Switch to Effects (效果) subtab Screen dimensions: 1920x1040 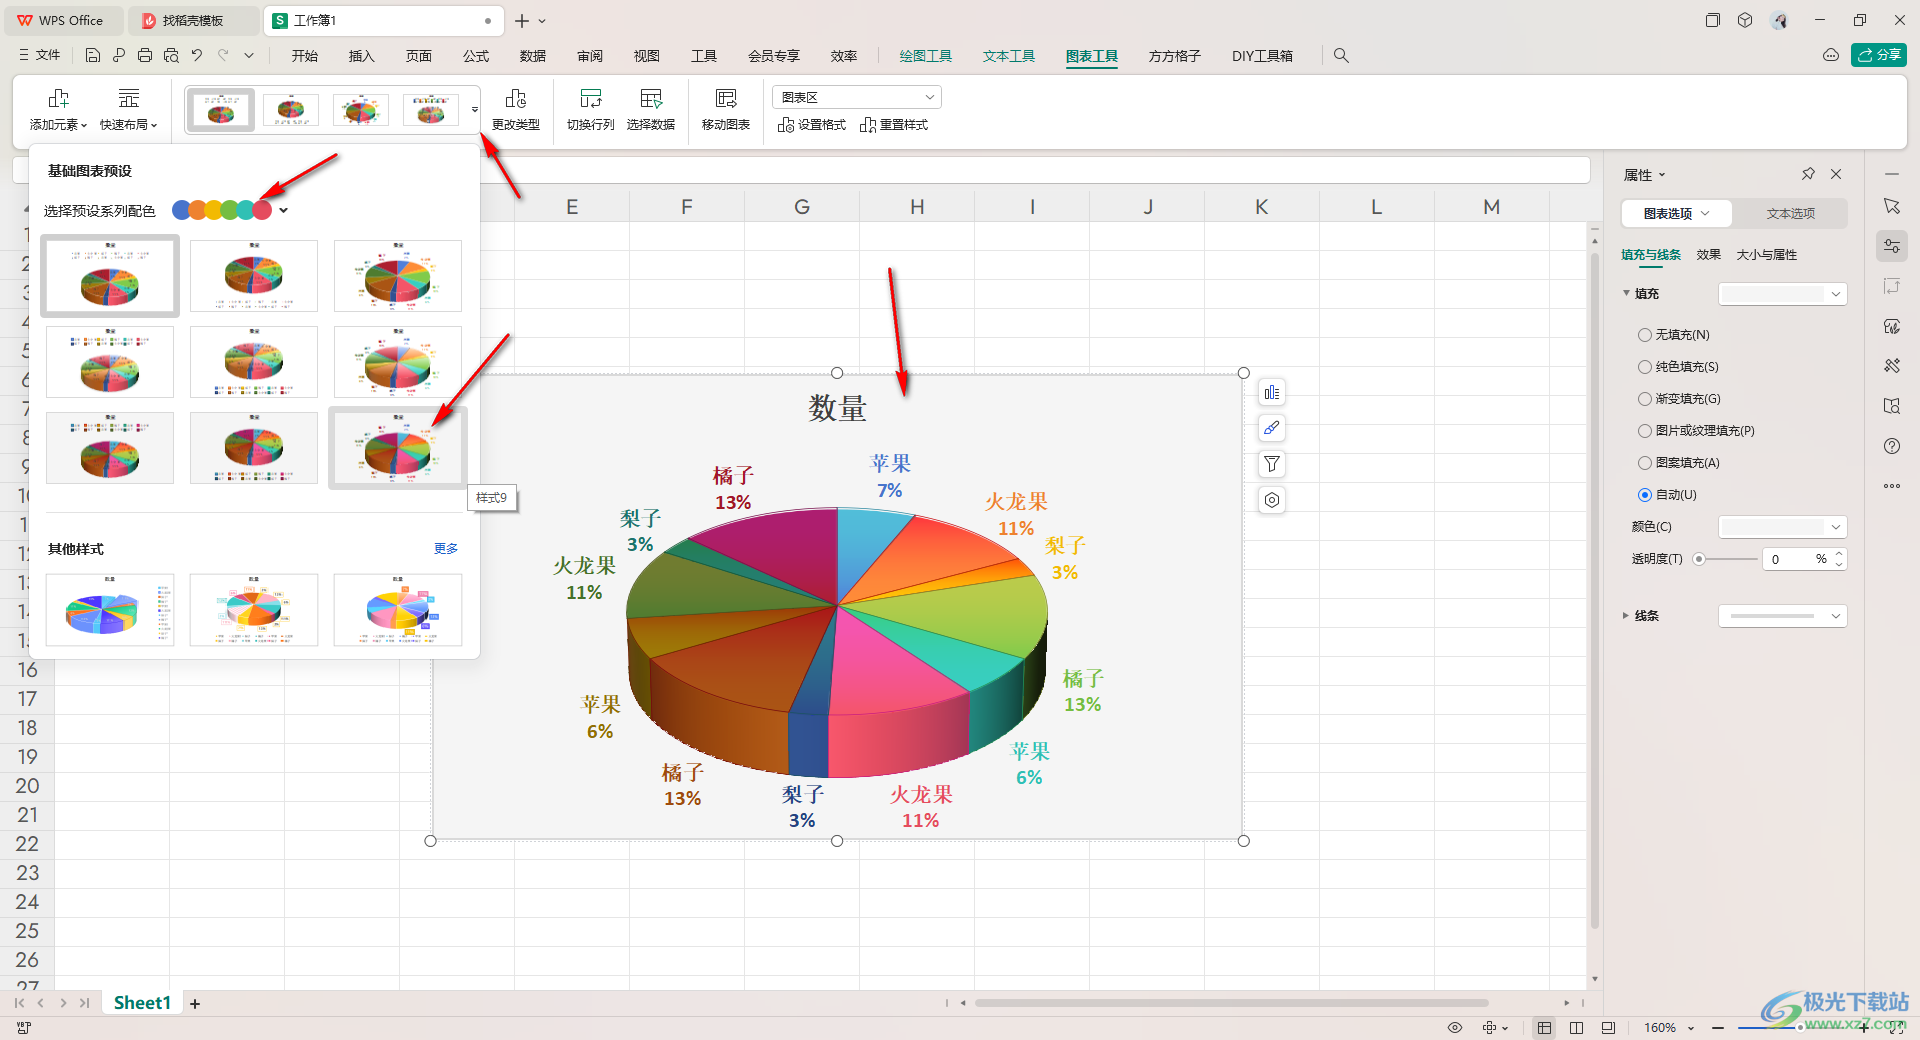(1708, 255)
